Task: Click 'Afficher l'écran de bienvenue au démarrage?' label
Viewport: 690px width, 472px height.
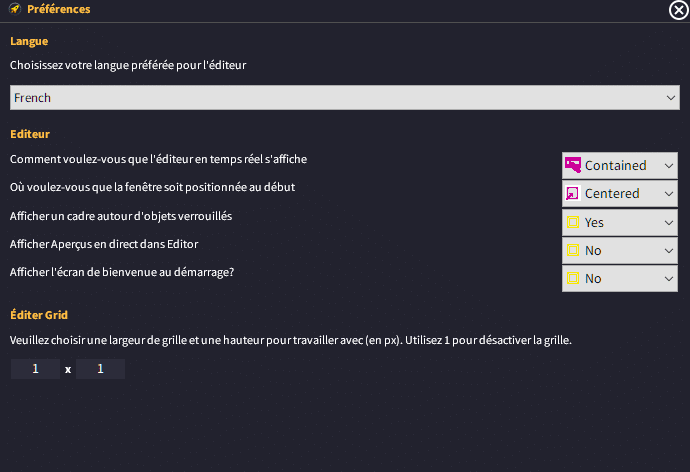Action: coord(122,272)
